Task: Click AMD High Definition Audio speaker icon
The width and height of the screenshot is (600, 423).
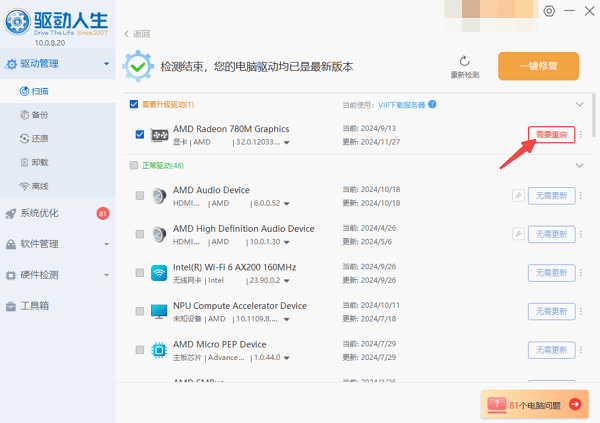Action: [158, 234]
